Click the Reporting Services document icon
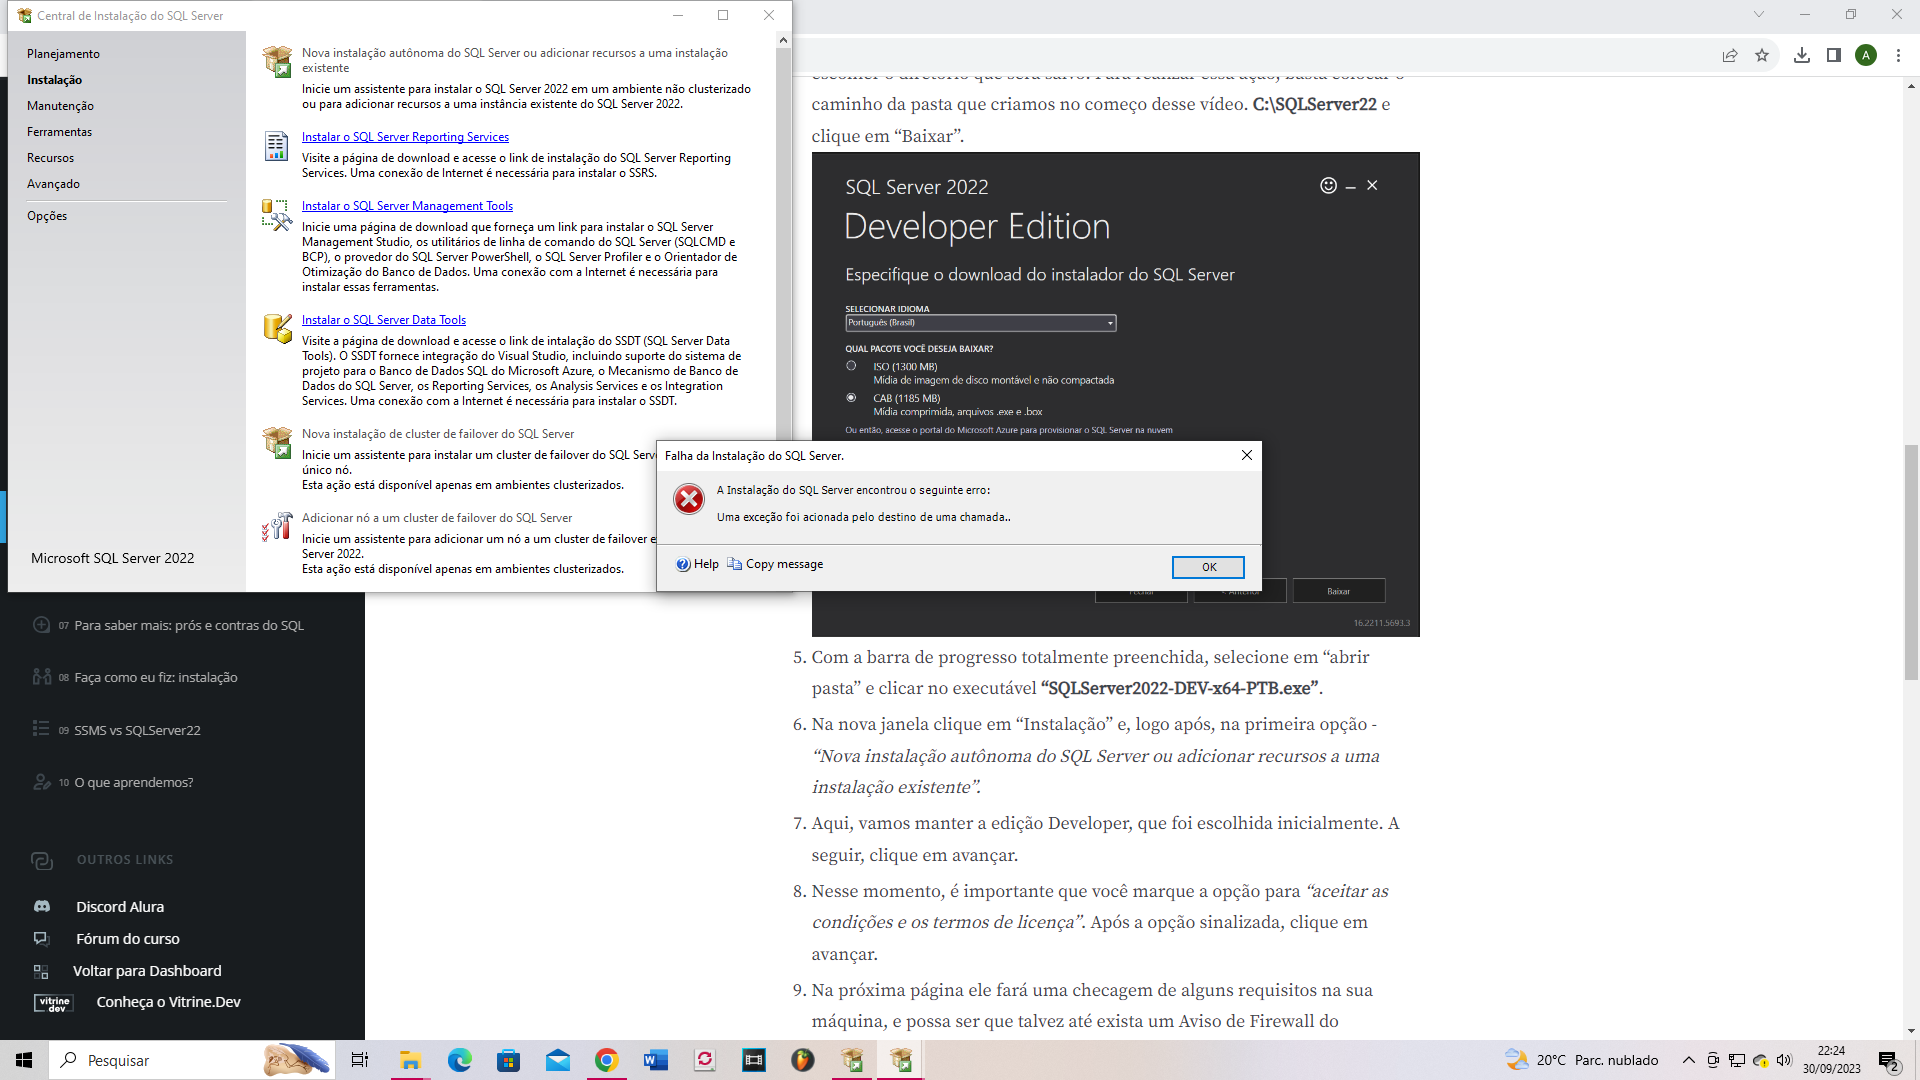 pos(277,146)
